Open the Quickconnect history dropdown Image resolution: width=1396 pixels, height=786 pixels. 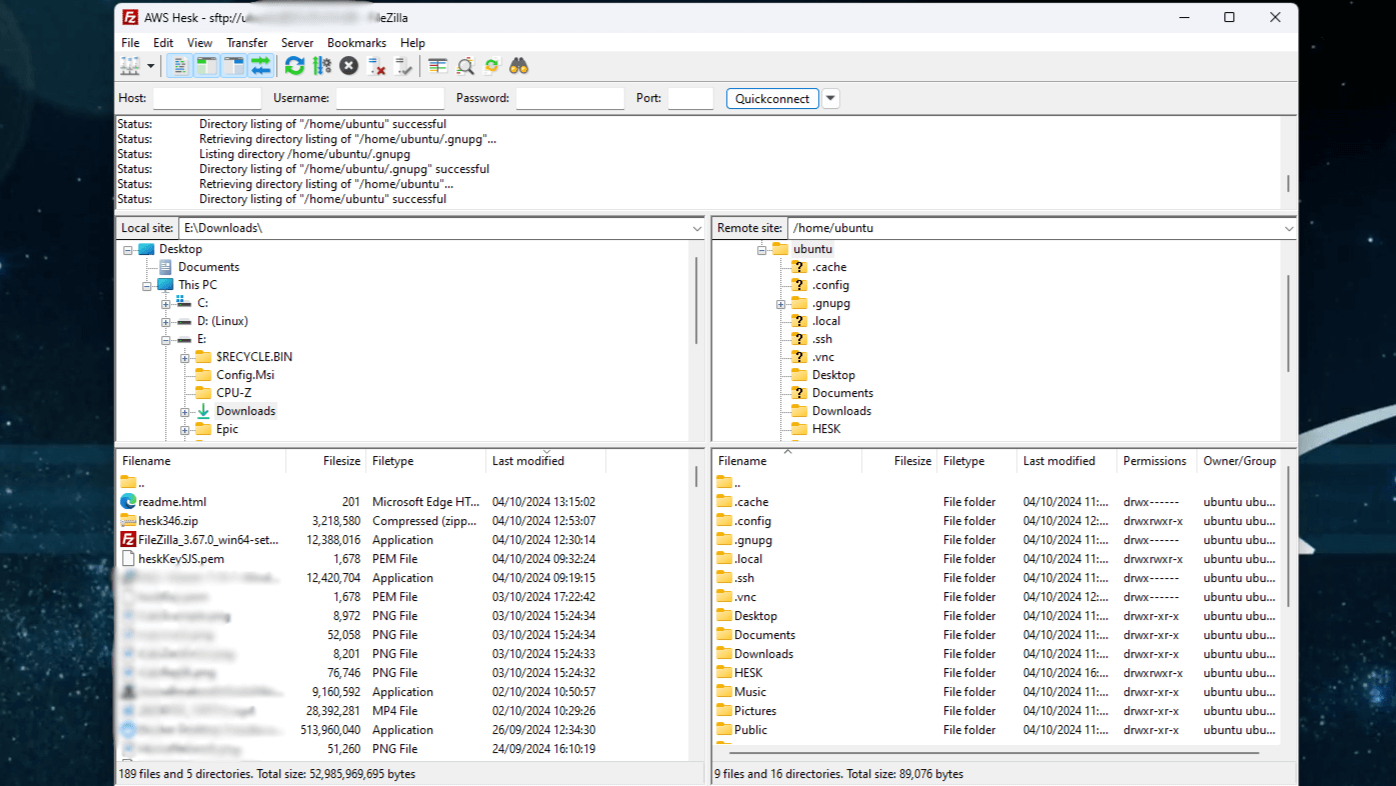(x=830, y=98)
